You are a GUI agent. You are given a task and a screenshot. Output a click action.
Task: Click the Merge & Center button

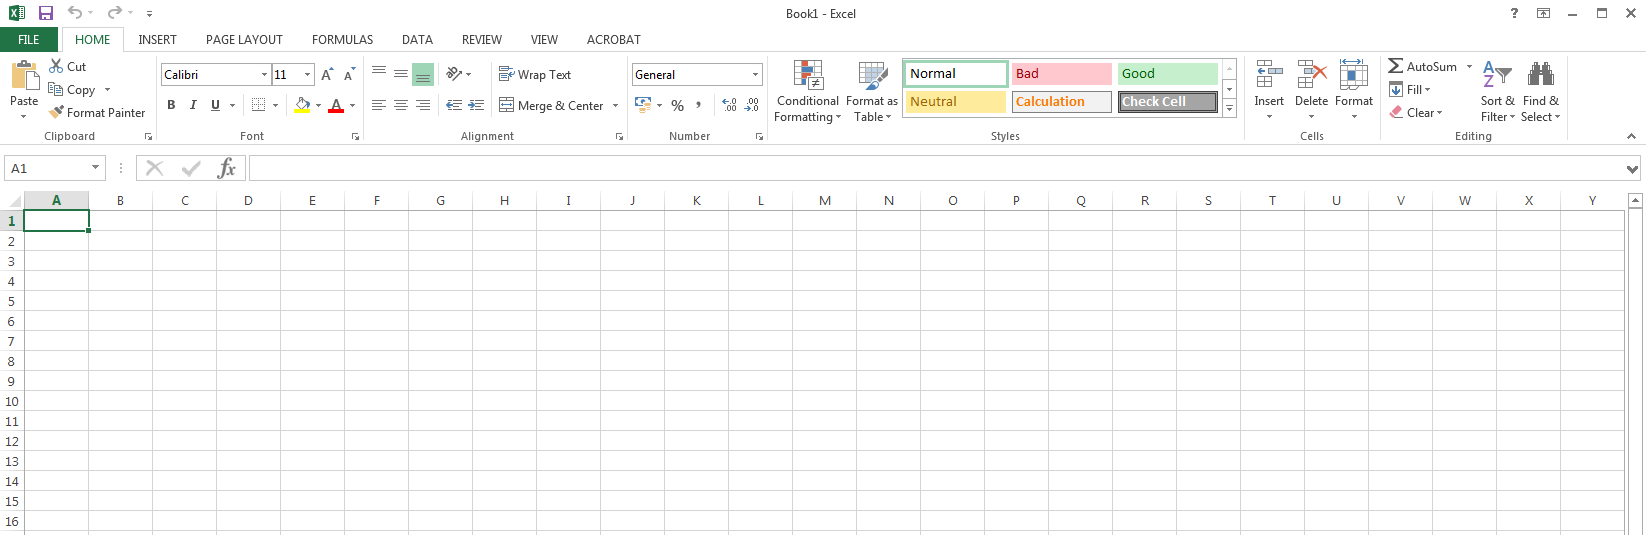[551, 105]
